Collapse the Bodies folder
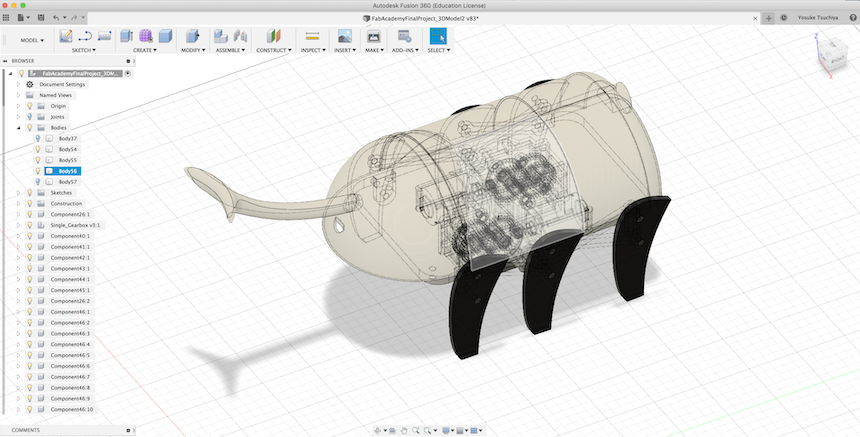860x437 pixels. (18, 128)
